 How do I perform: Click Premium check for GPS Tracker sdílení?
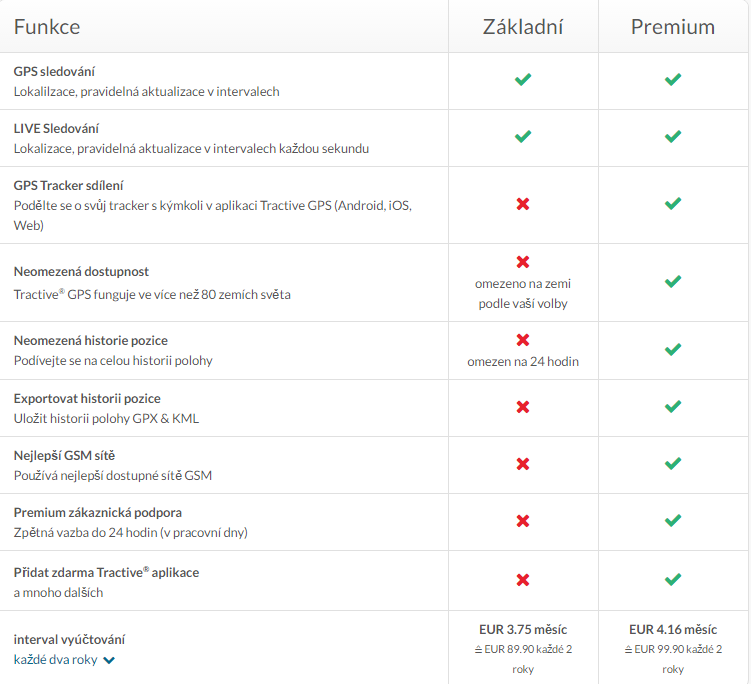pos(673,204)
